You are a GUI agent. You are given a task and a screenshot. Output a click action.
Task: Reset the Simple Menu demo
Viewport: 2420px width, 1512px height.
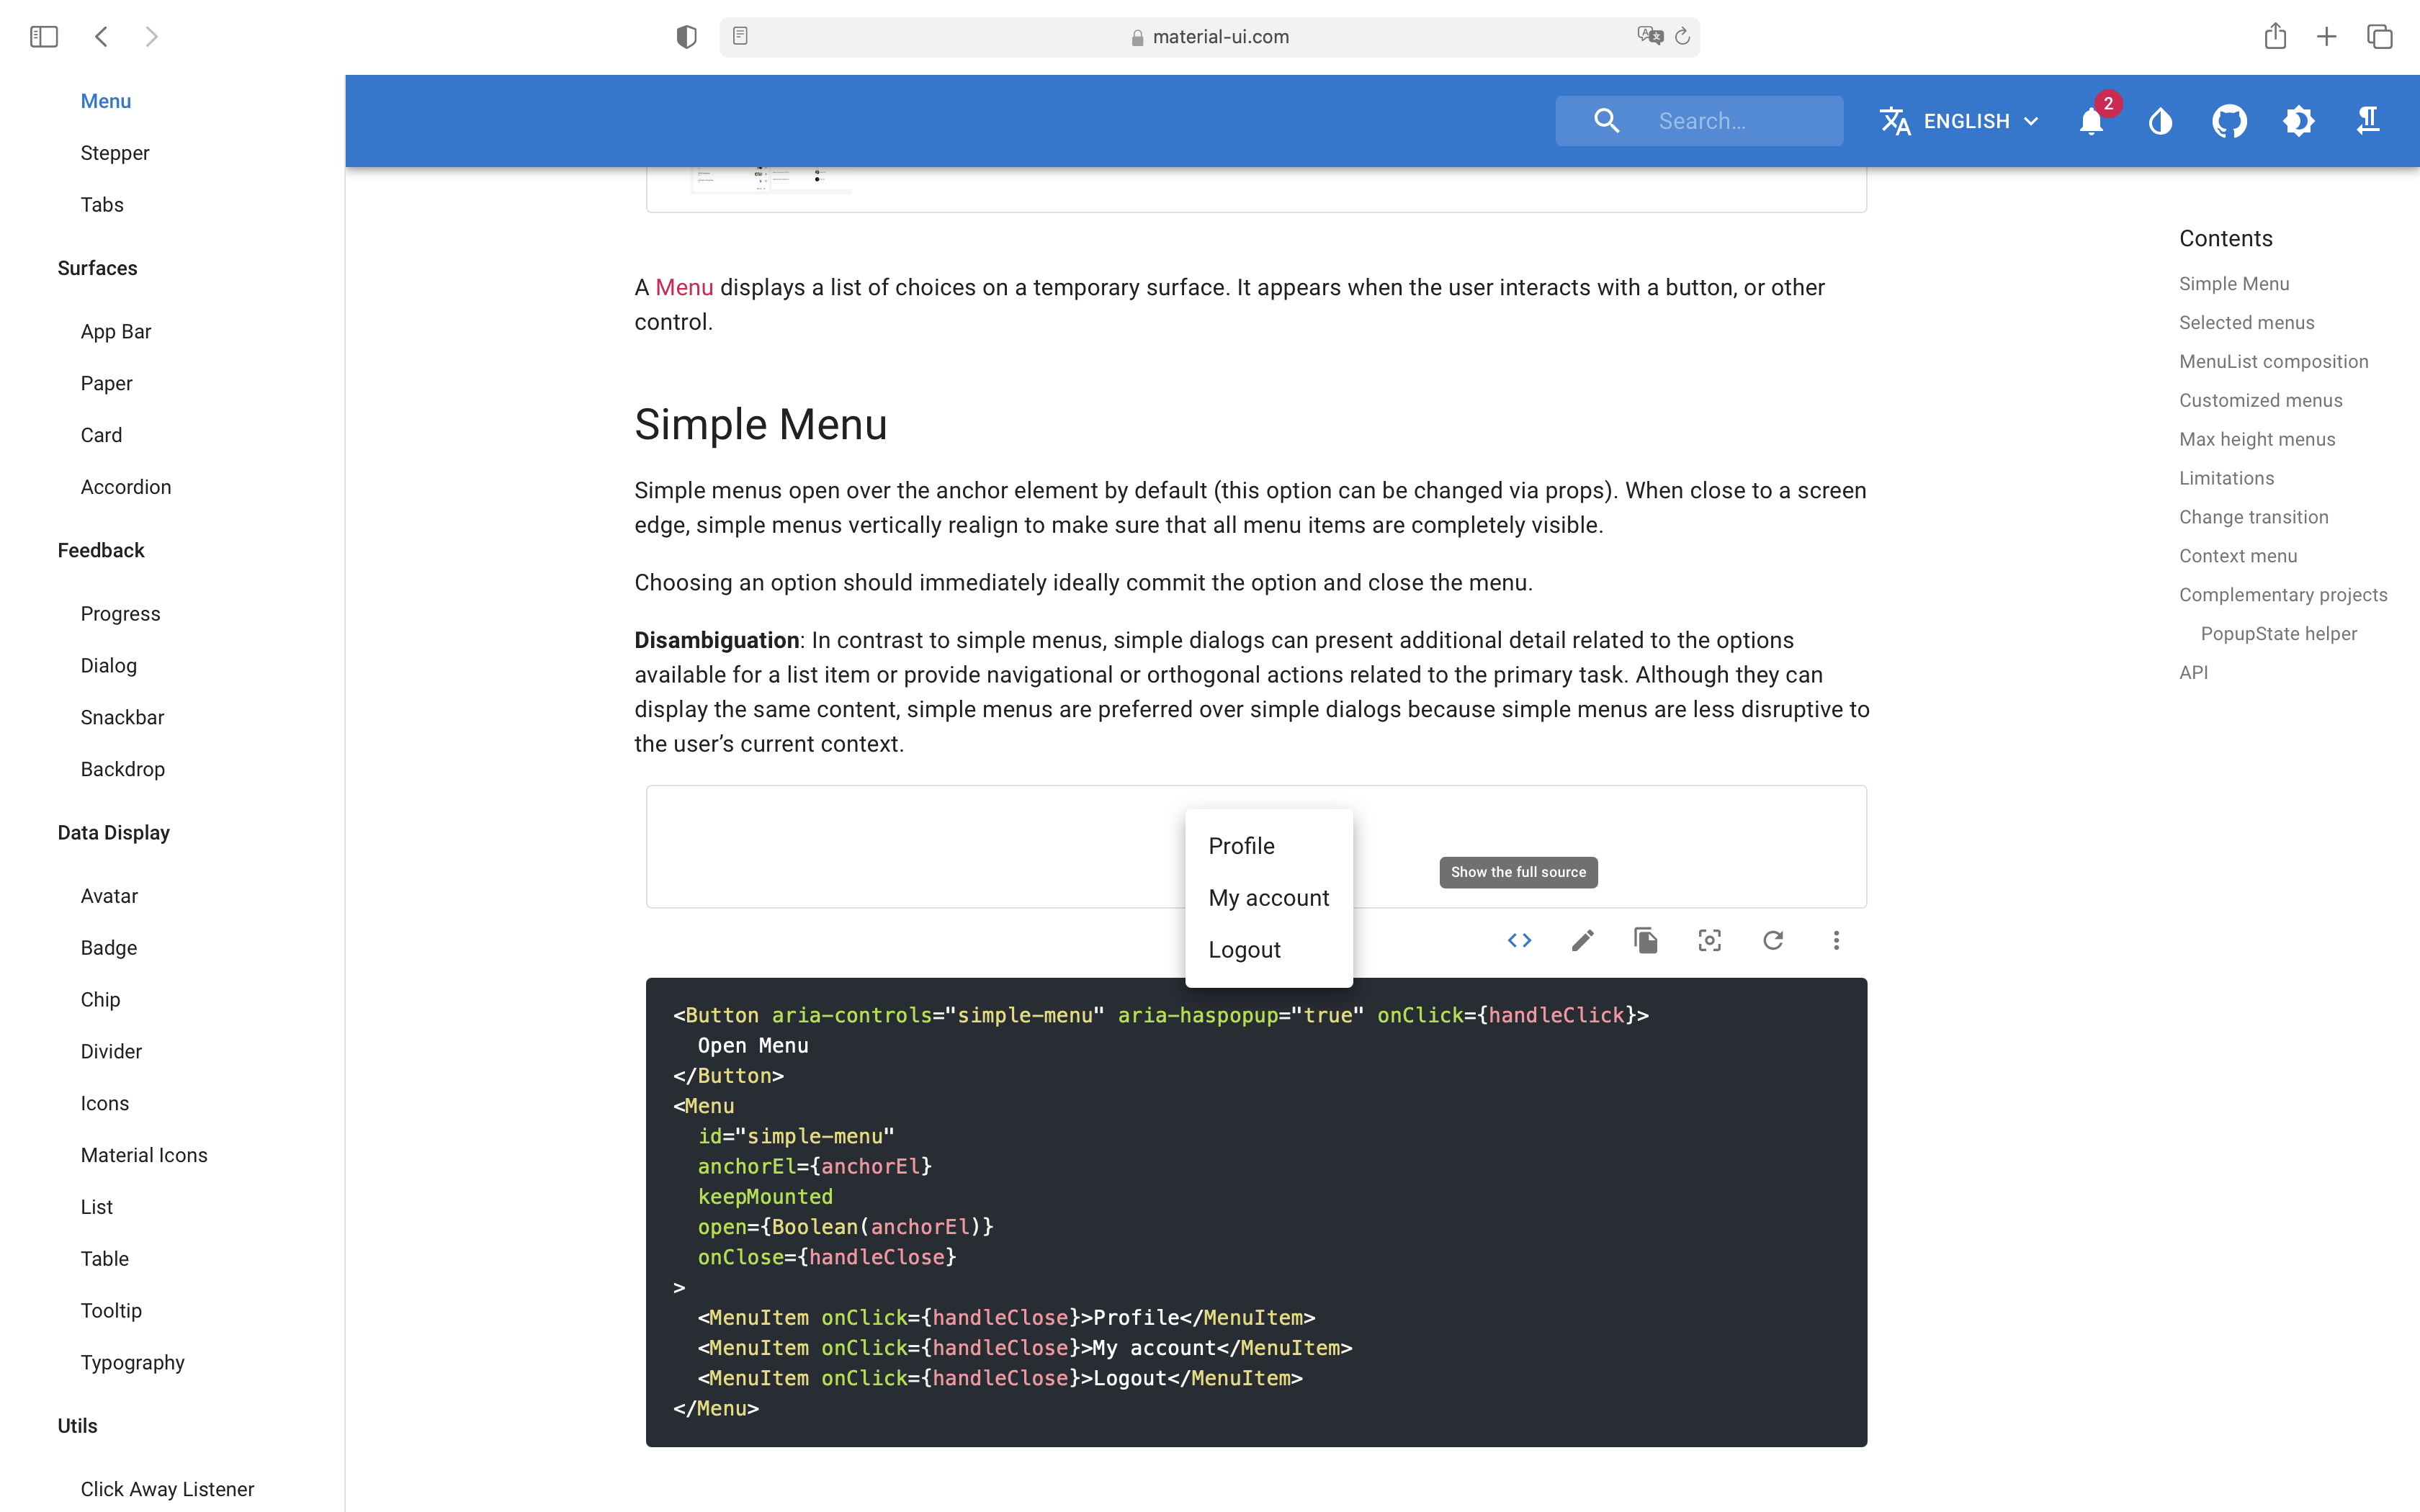tap(1774, 940)
